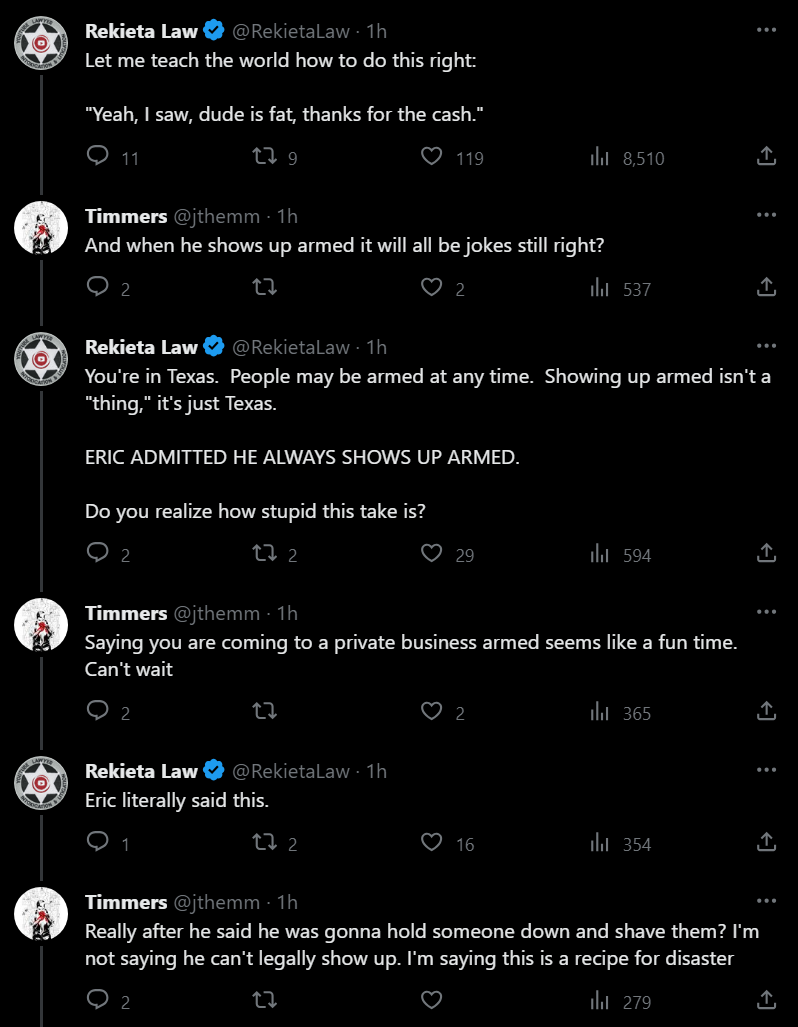Open the Timmers name on the "Can't wait" tweet
The image size is (798, 1027).
[126, 613]
